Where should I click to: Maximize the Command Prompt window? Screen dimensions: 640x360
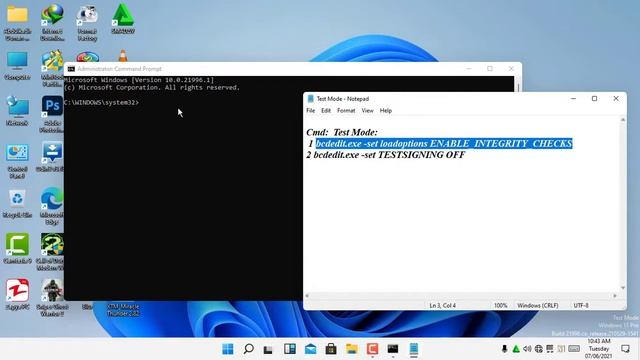point(490,69)
